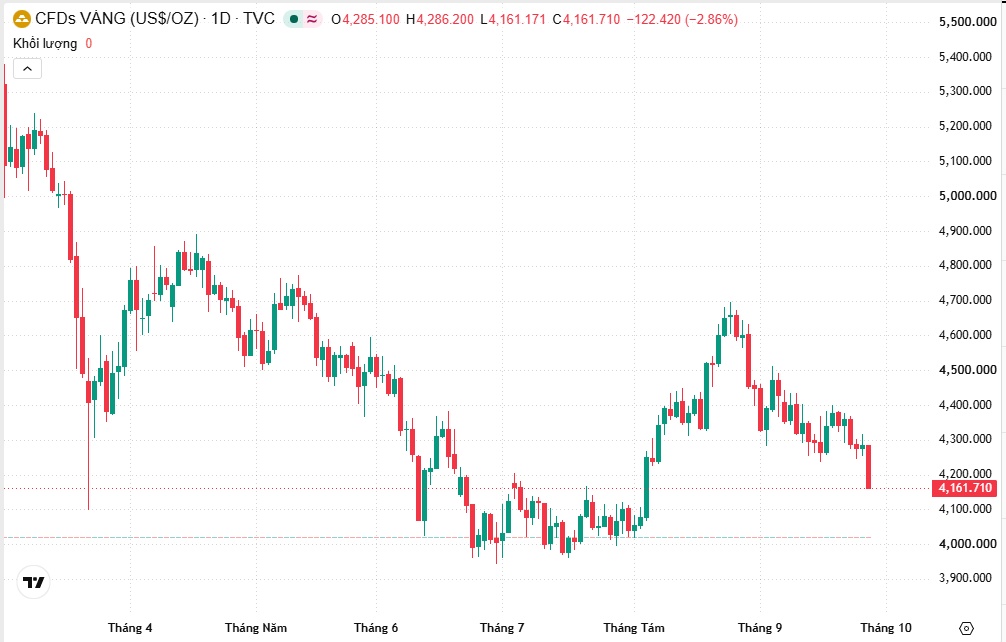Click the Tháng 9 time axis label
1006x642 pixels.
[760, 628]
